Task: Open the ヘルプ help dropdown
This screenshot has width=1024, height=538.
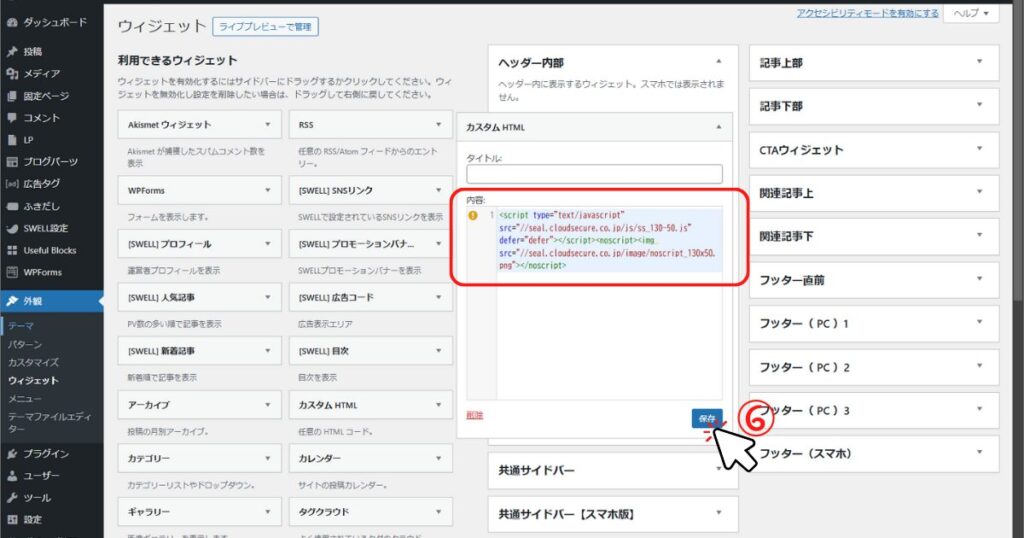Action: [x=970, y=13]
